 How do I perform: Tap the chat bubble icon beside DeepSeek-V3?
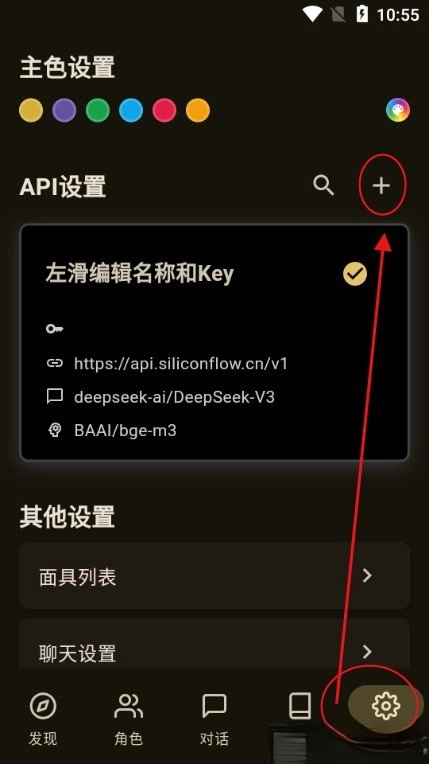55,397
